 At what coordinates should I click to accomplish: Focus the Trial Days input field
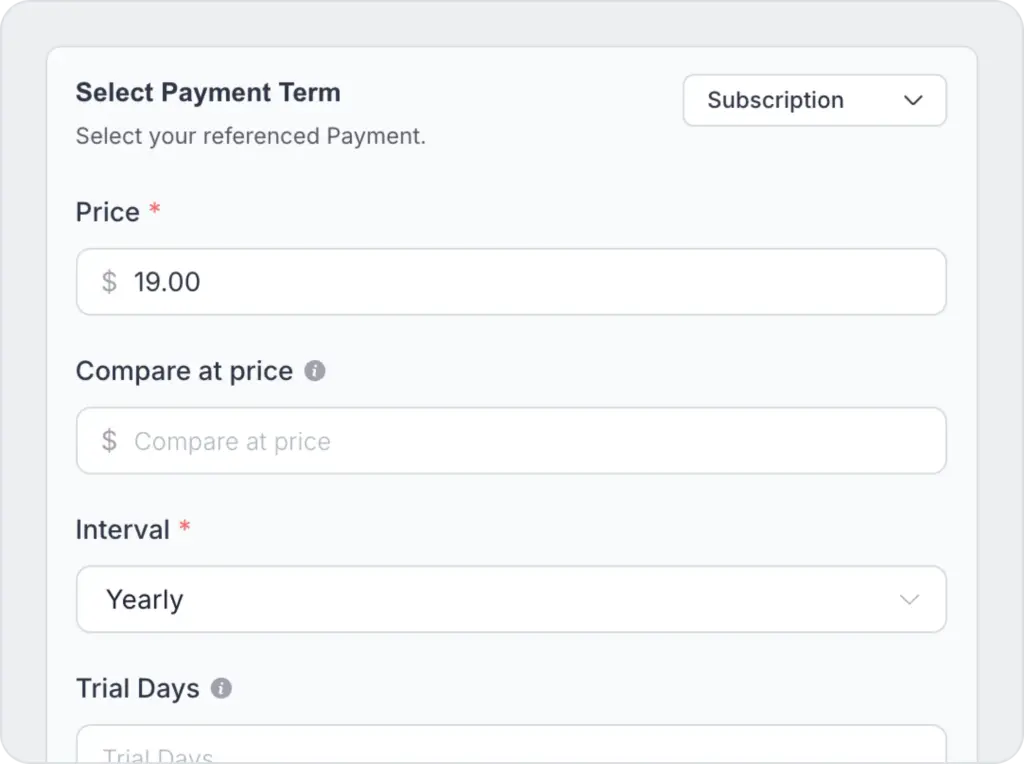click(510, 748)
